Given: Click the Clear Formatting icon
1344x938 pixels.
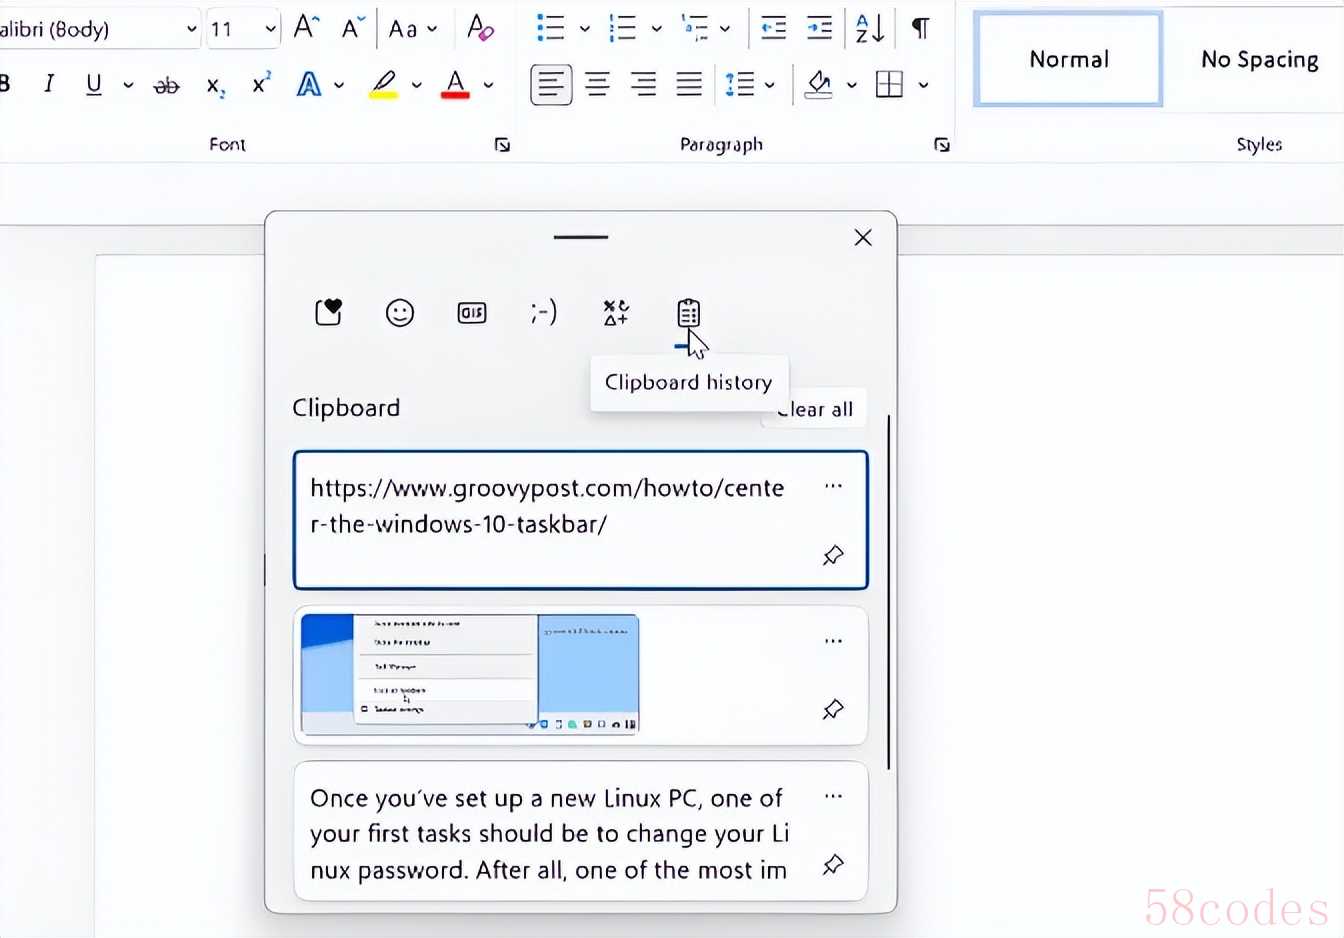Looking at the screenshot, I should (x=480, y=28).
